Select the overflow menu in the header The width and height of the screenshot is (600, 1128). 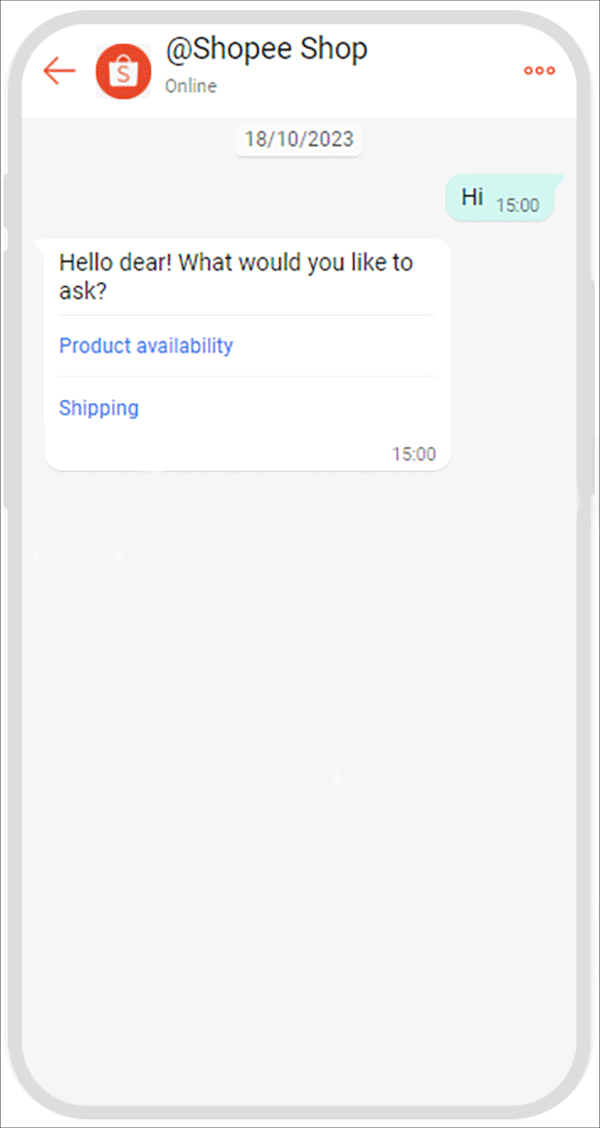point(538,71)
